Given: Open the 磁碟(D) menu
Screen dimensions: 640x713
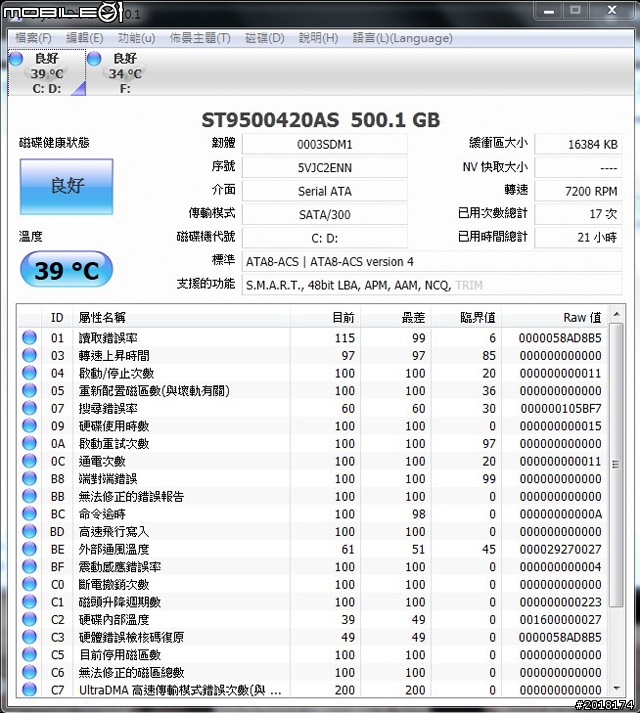Looking at the screenshot, I should coord(264,38).
